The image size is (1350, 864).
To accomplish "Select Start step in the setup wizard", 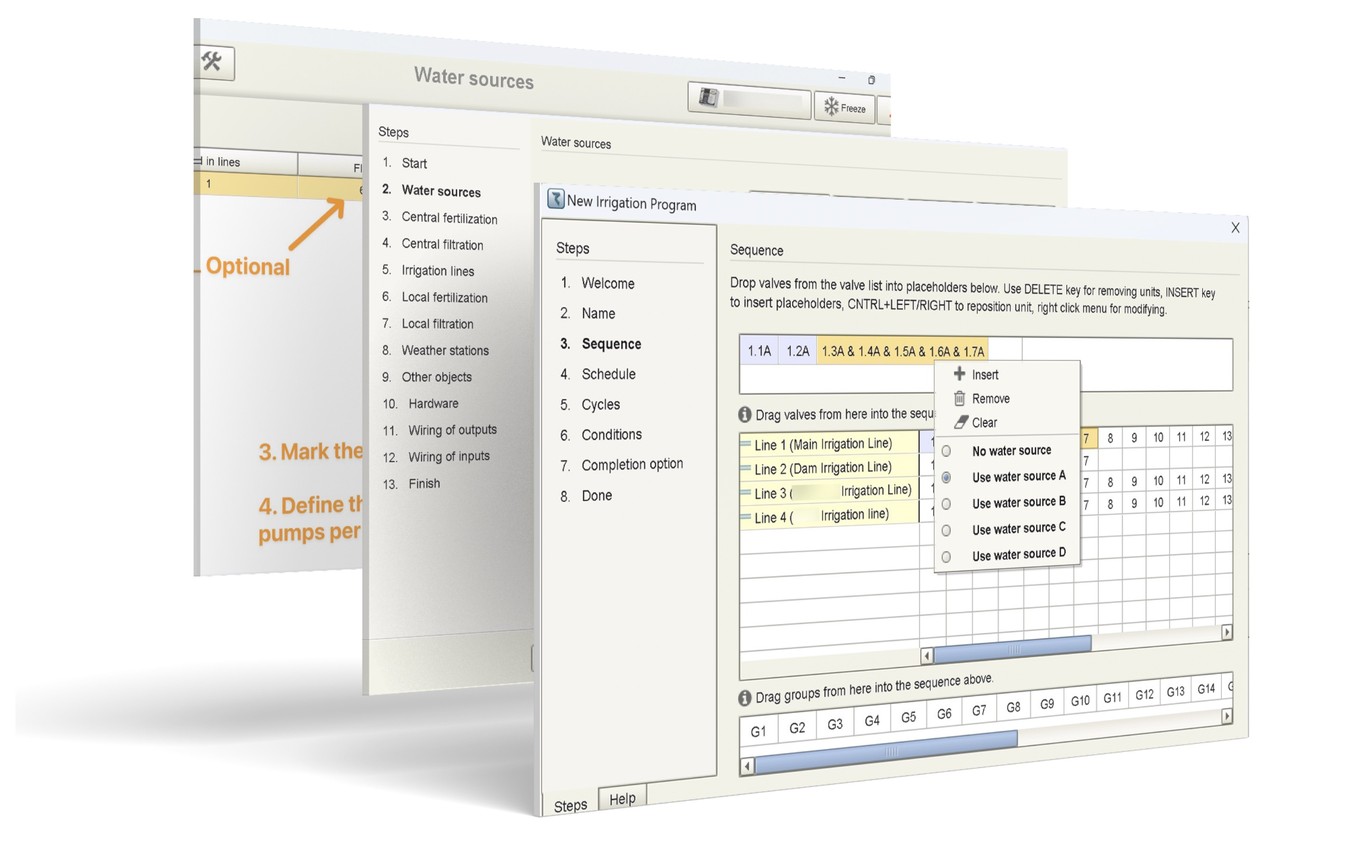I will point(414,163).
